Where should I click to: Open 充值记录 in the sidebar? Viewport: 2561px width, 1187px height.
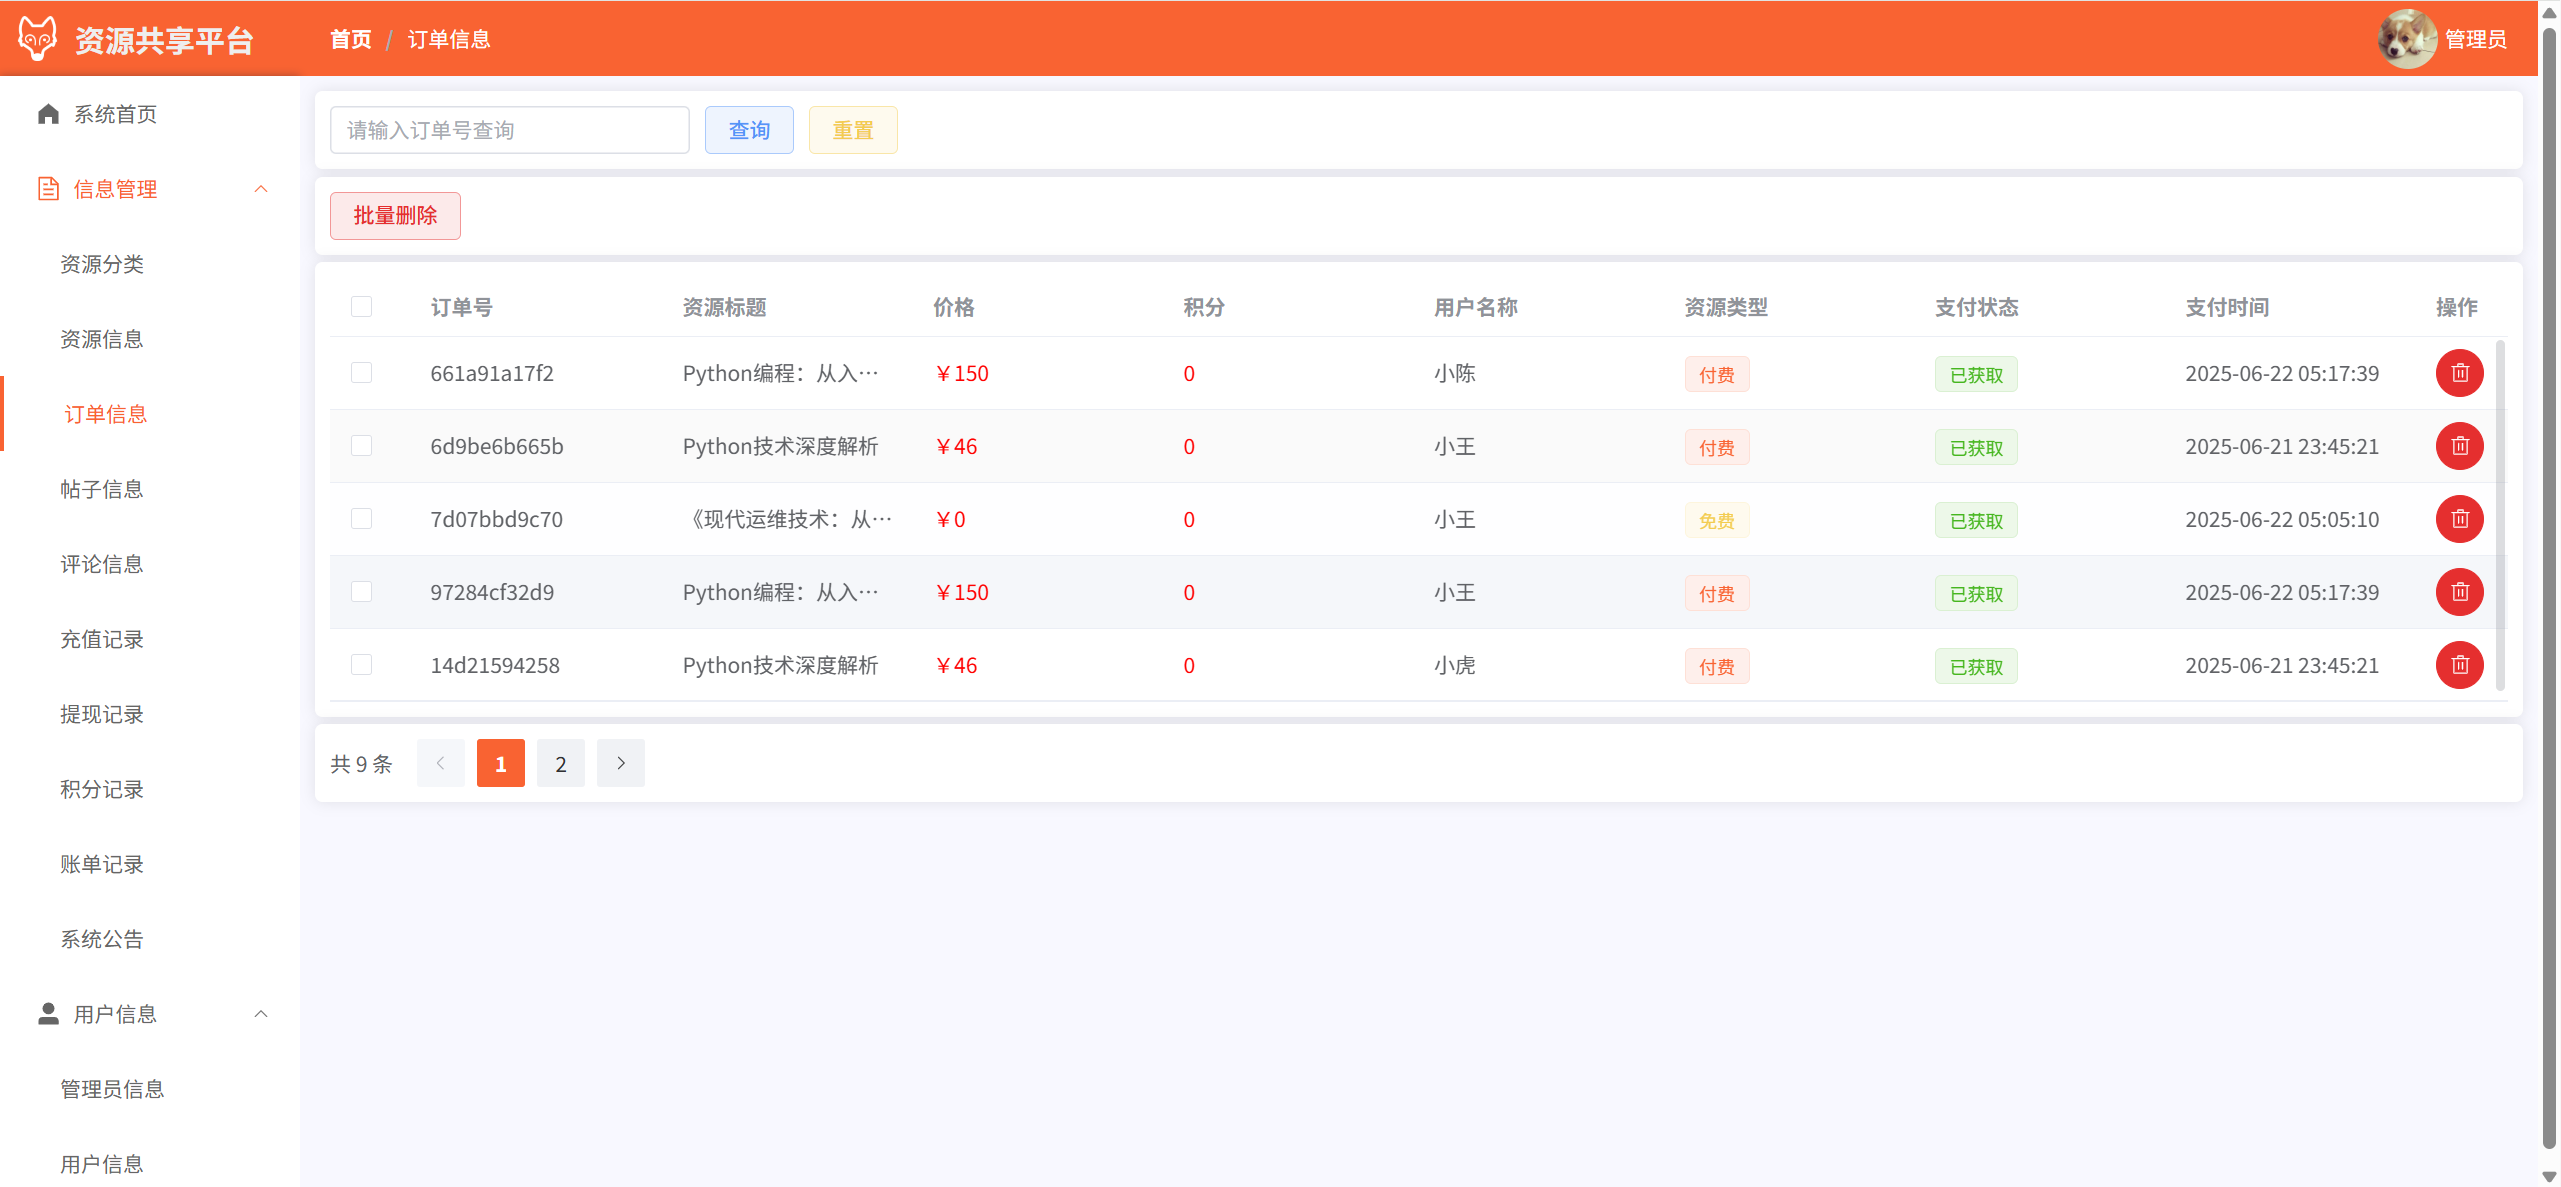102,639
